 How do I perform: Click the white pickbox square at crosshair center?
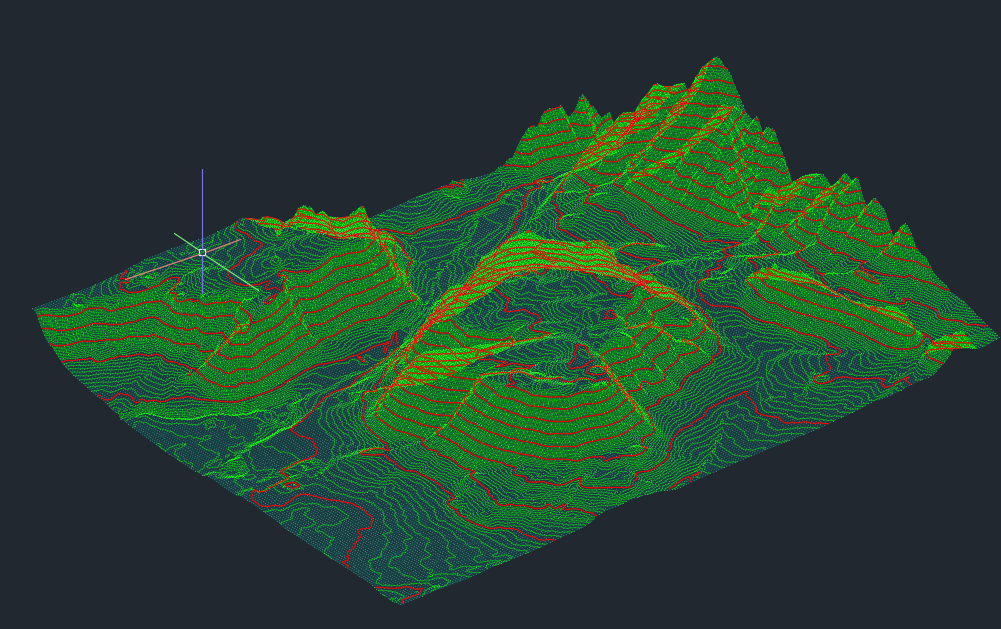[x=202, y=253]
